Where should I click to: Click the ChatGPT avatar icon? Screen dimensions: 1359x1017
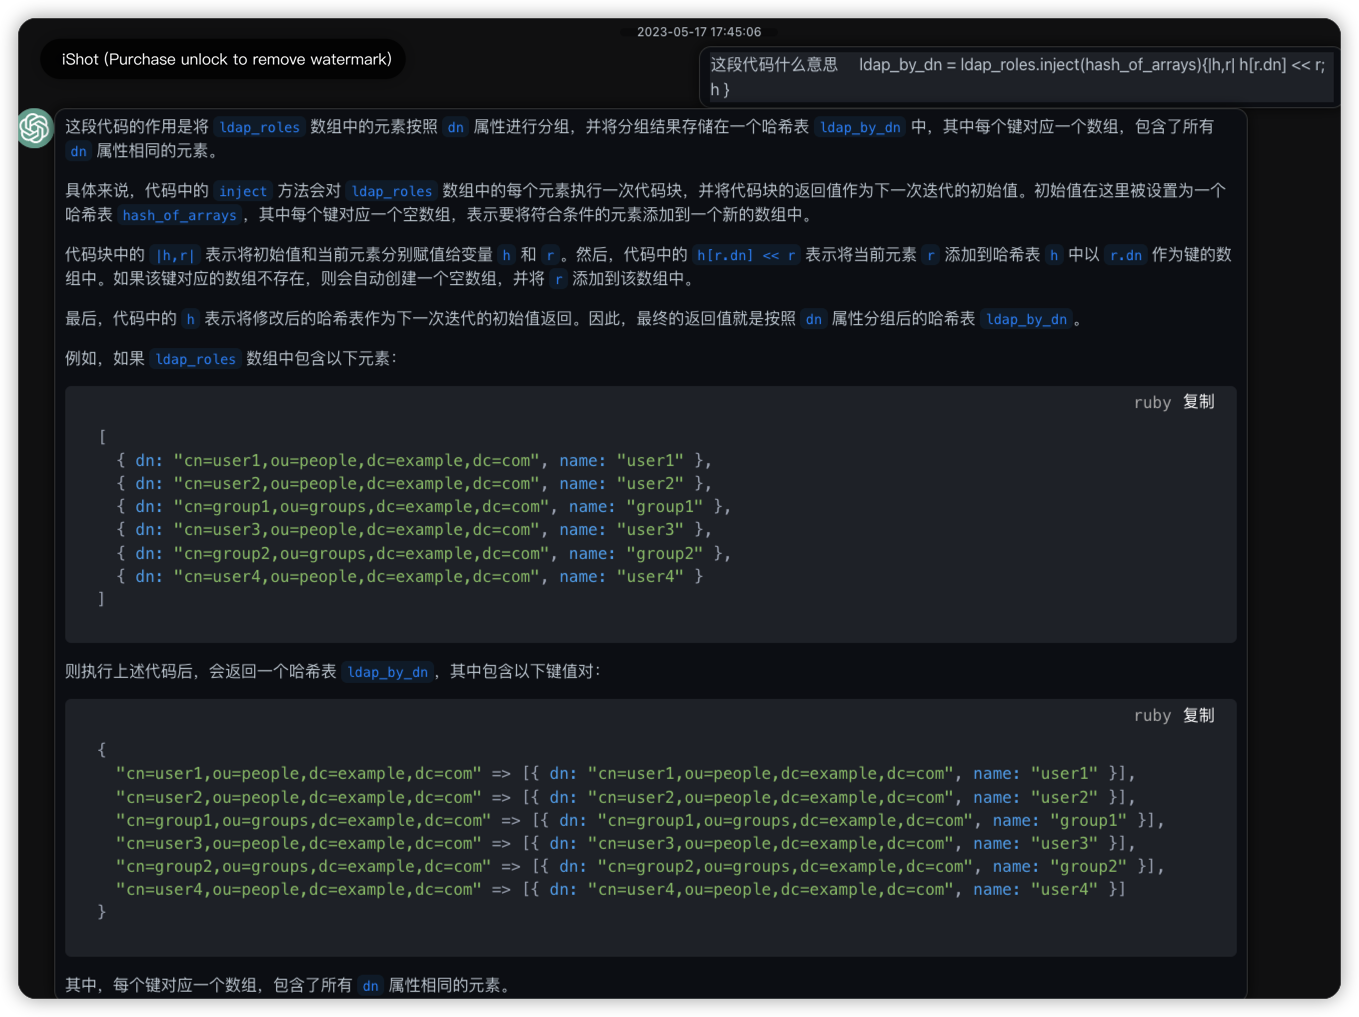tap(35, 128)
